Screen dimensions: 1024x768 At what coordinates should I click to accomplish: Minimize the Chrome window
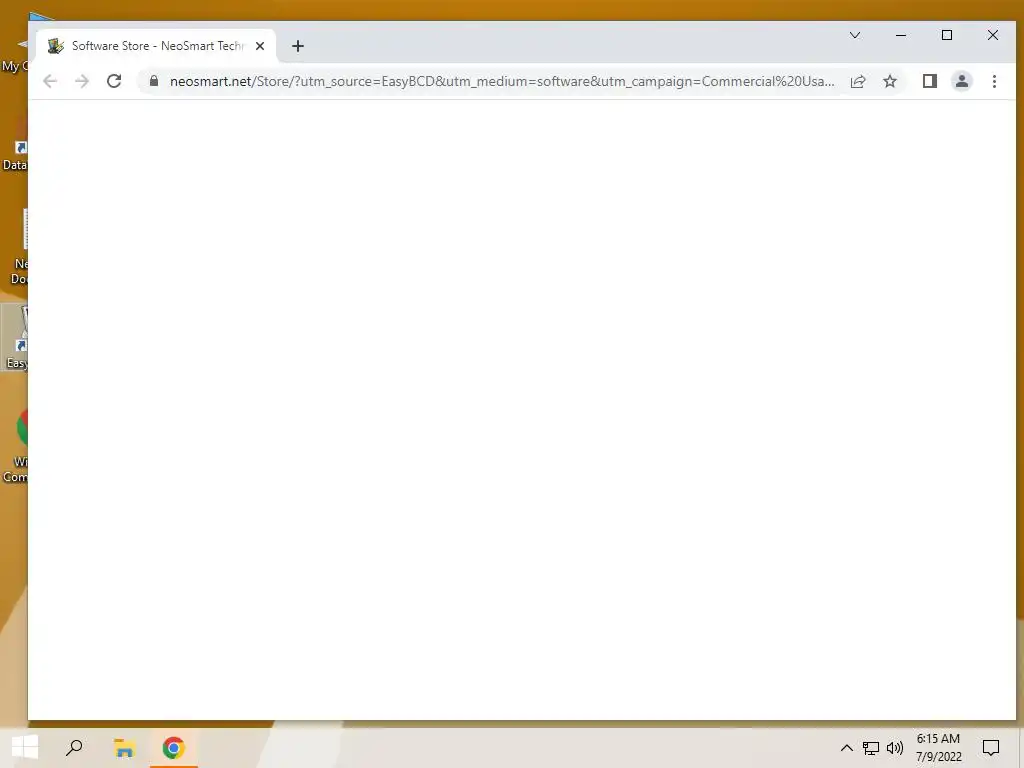901,35
